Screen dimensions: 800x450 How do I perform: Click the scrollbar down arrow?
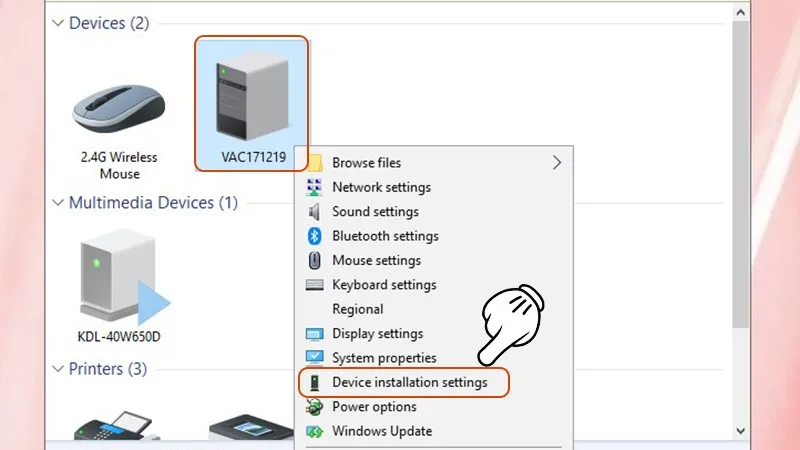coord(741,429)
